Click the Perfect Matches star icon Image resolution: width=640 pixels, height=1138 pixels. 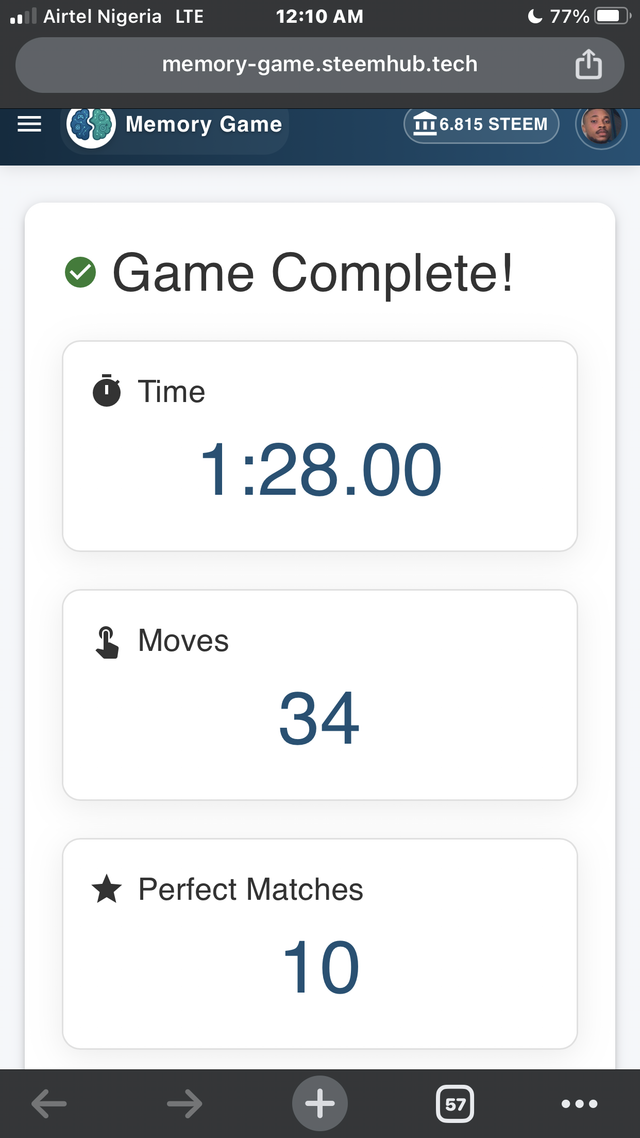[107, 889]
